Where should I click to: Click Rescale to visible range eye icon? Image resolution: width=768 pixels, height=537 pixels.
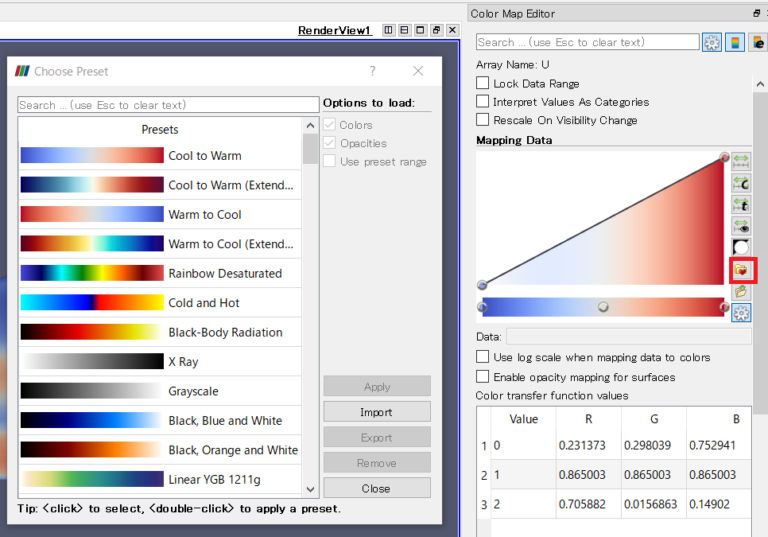click(x=741, y=227)
